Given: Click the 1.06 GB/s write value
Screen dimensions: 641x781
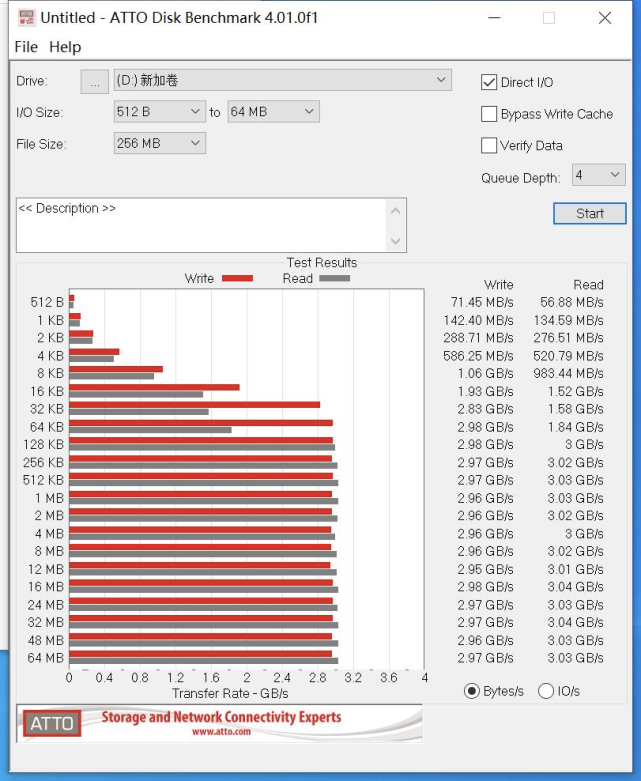Looking at the screenshot, I should point(485,373).
